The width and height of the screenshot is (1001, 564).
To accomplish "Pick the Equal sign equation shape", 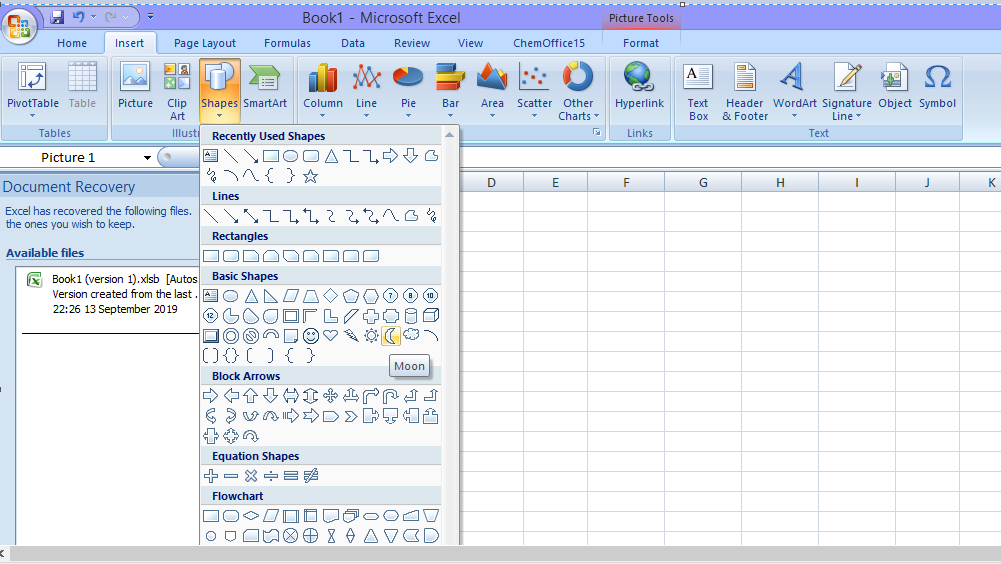I will (x=290, y=475).
